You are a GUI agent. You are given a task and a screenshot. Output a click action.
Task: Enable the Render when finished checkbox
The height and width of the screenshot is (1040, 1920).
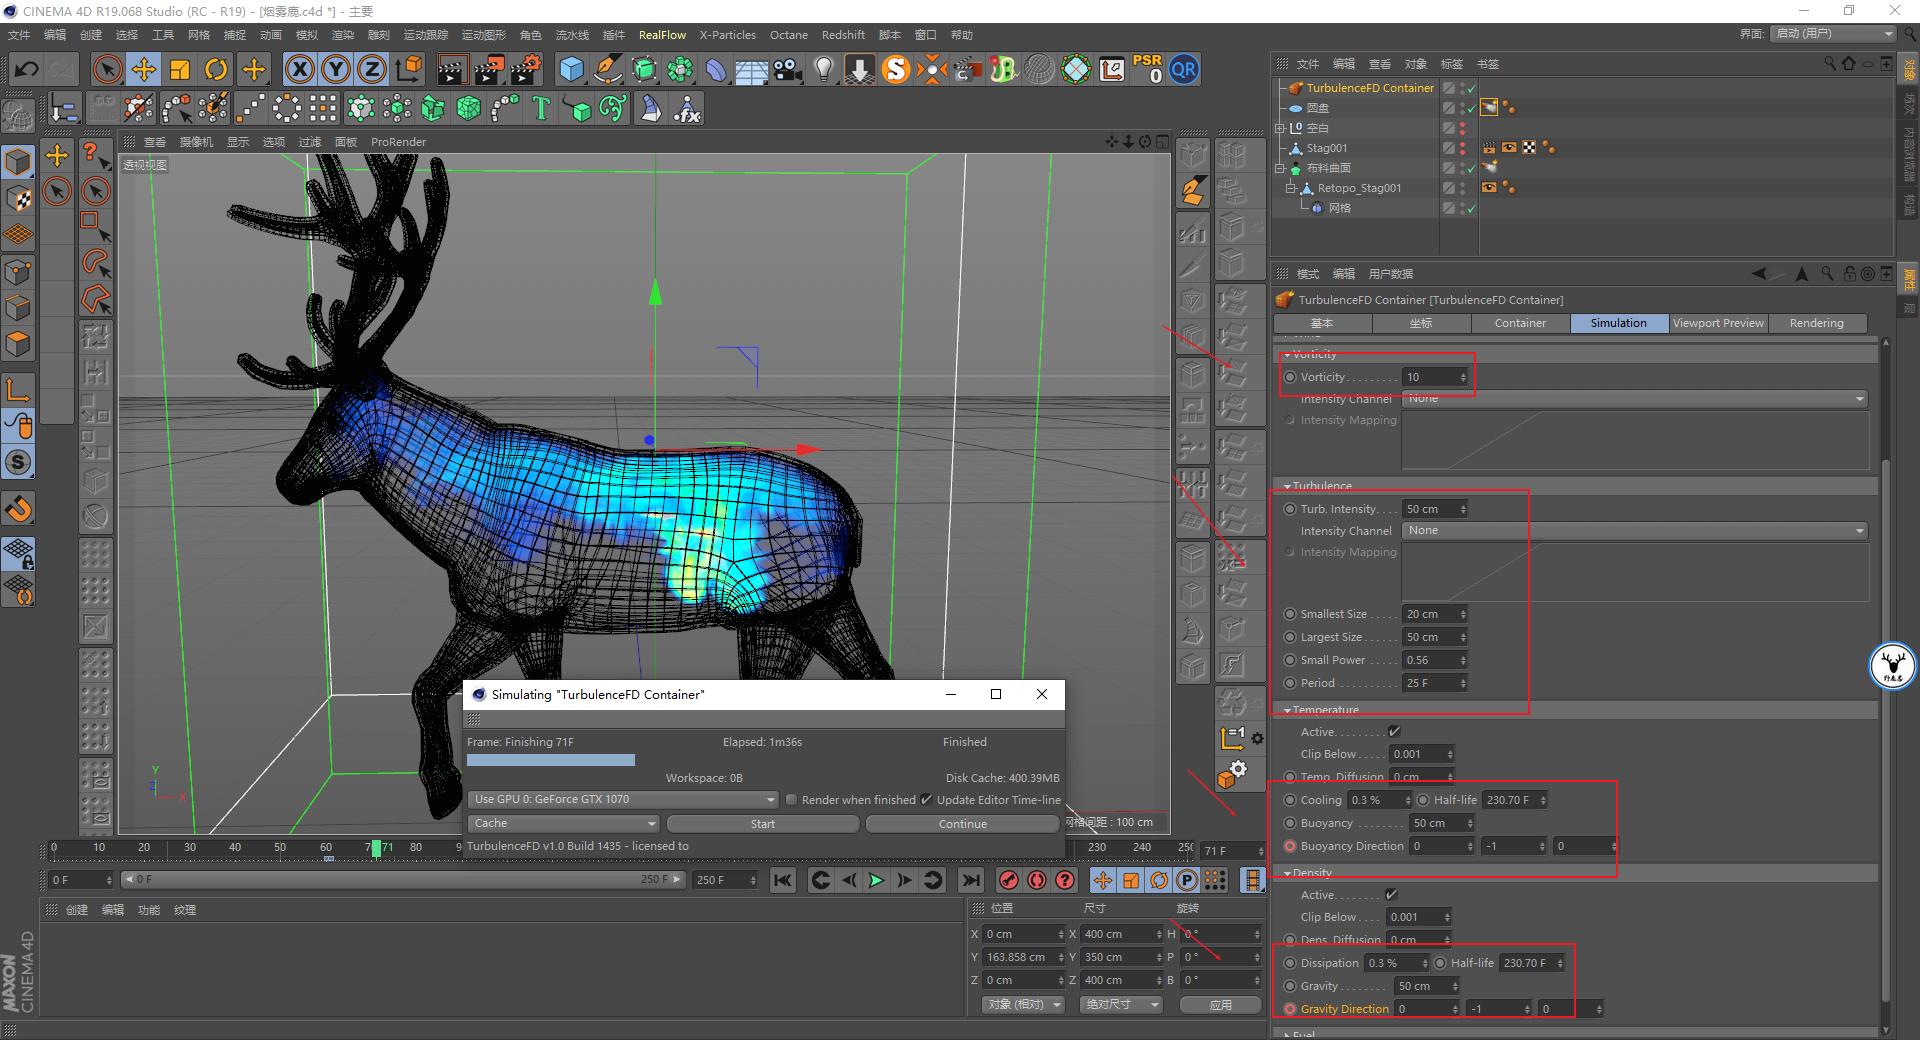(791, 799)
